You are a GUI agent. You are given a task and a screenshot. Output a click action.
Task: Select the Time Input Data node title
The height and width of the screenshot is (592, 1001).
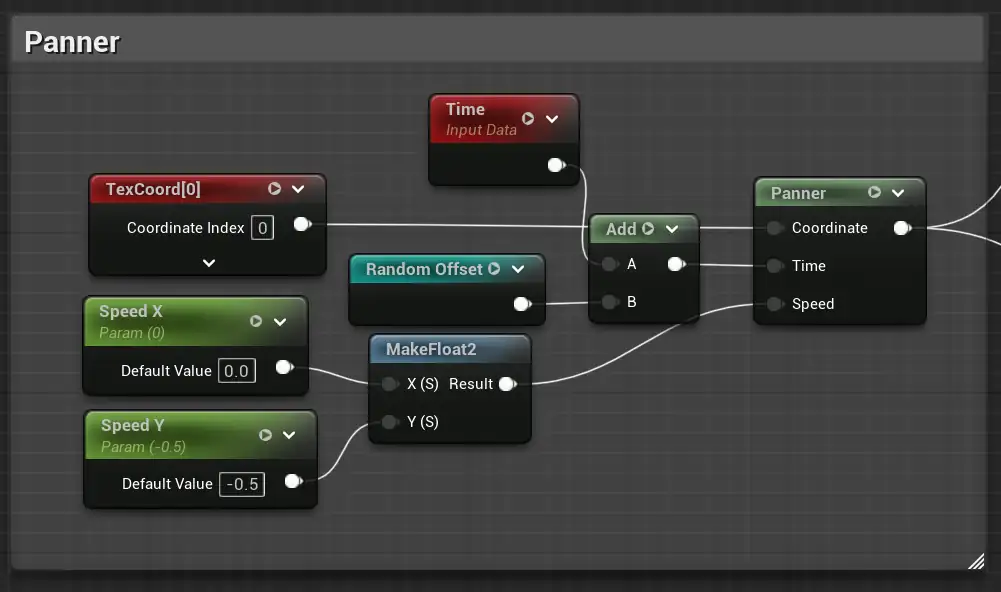[465, 109]
